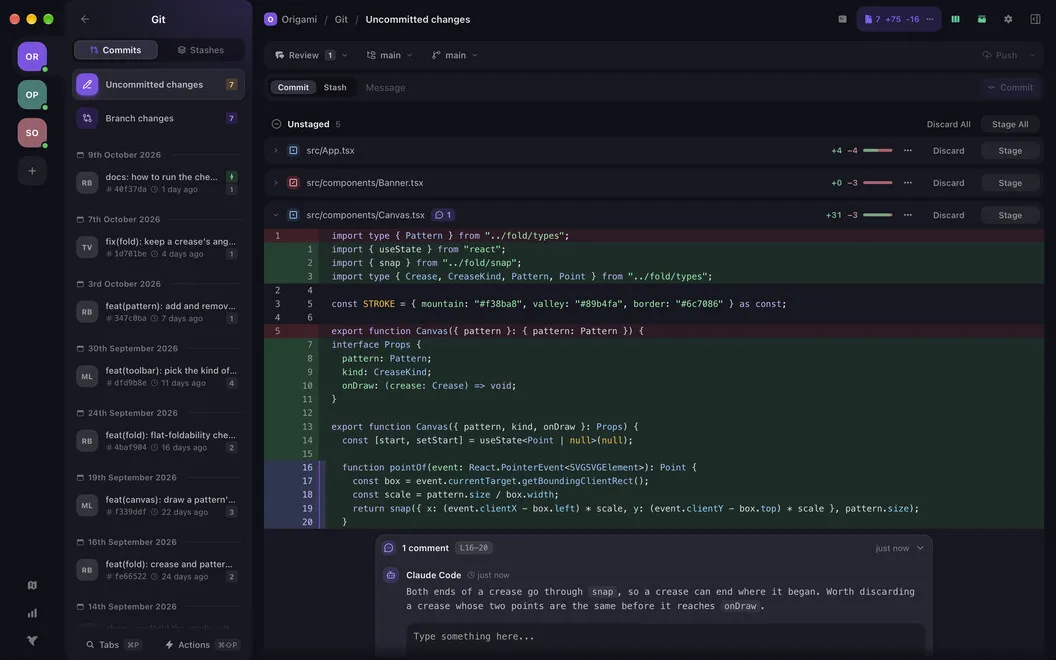Open the map icon in the left rail
Image resolution: width=1056 pixels, height=660 pixels.
(32, 585)
